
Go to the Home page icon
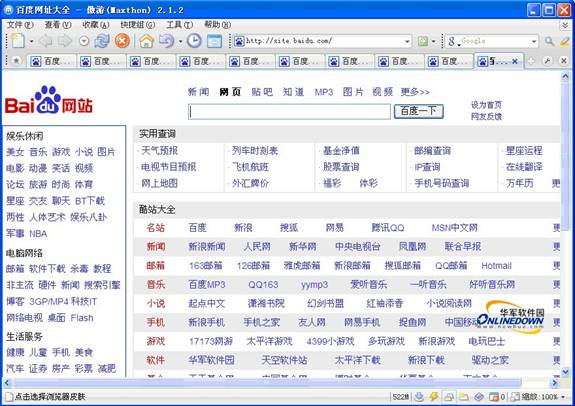tap(146, 41)
